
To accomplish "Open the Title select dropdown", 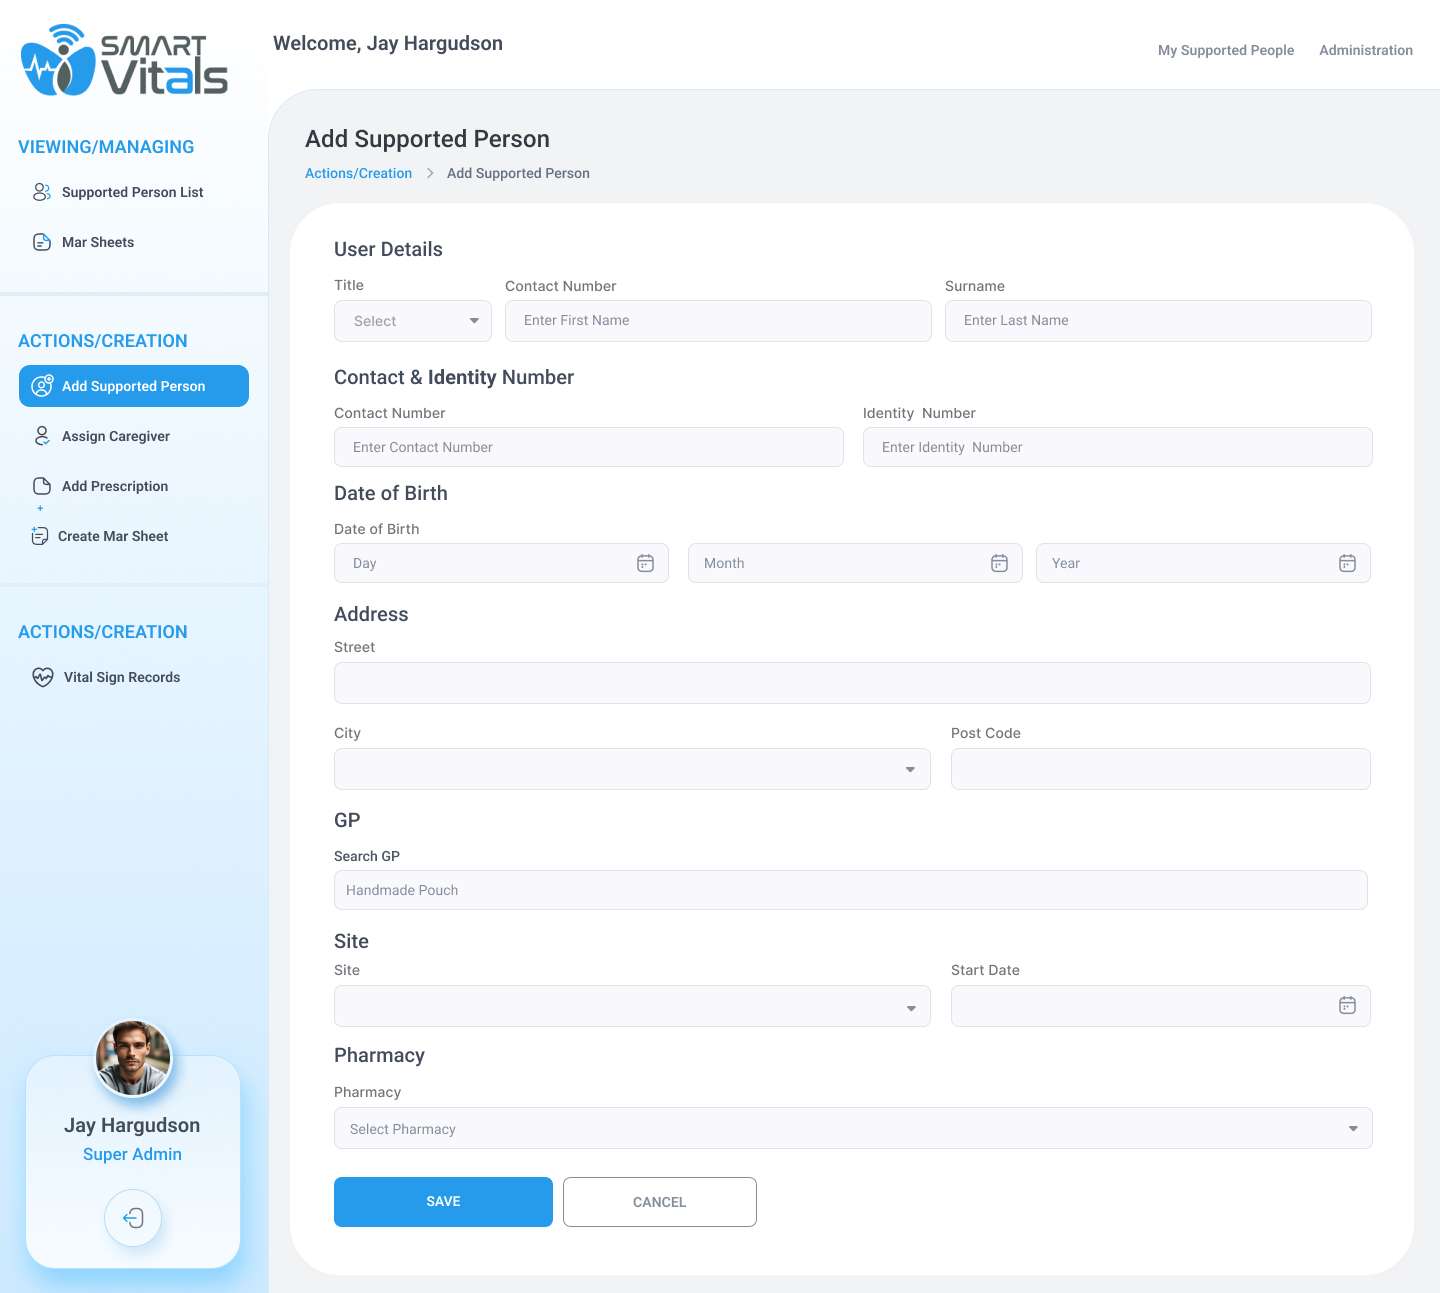I will (413, 321).
